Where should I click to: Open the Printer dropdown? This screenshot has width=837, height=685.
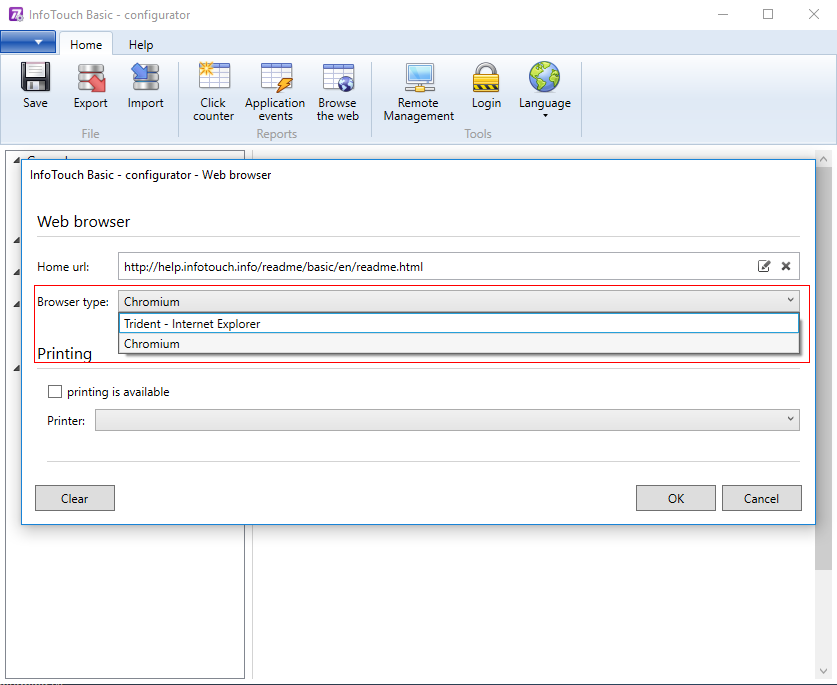447,420
